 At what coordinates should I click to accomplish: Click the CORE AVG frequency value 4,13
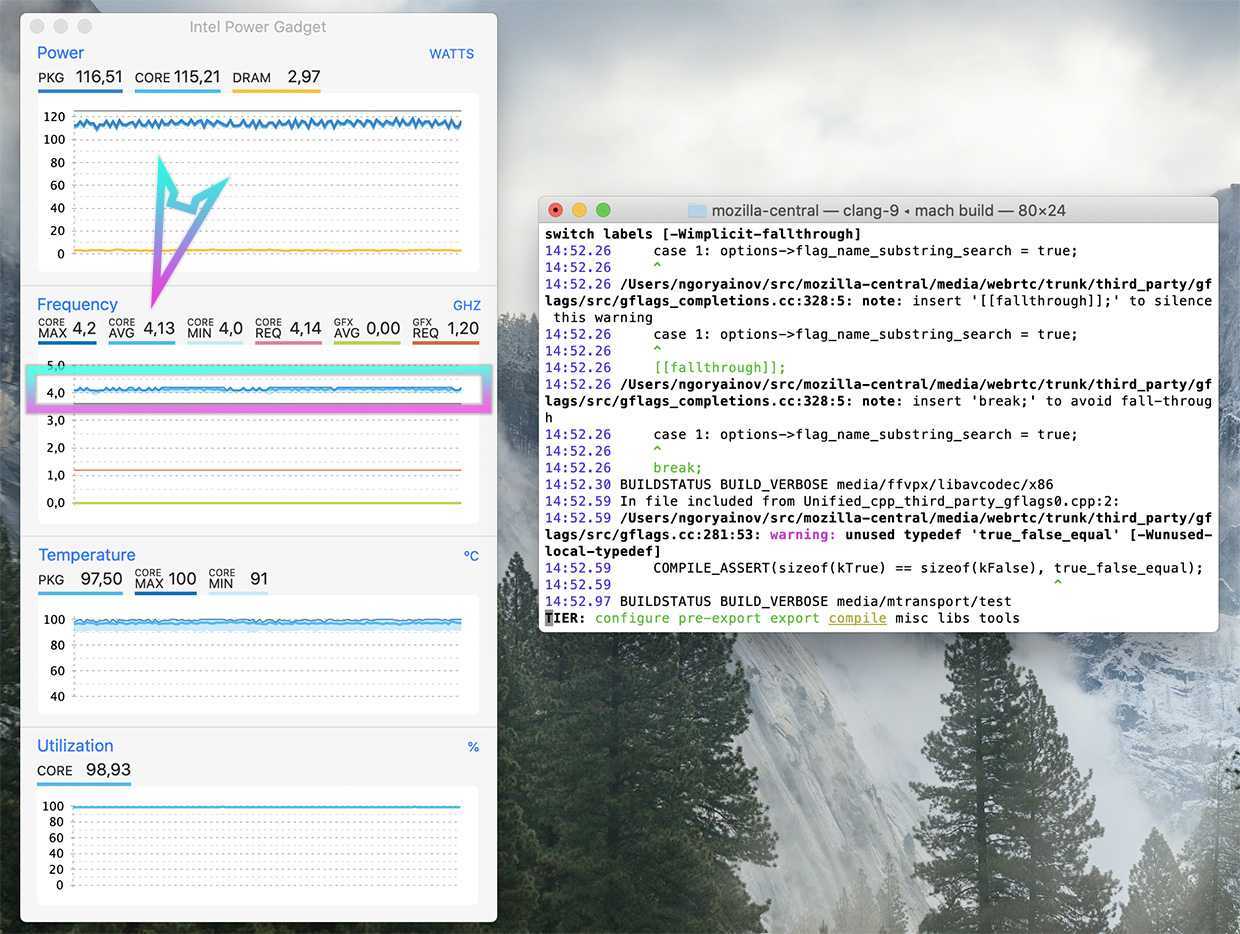tap(158, 328)
